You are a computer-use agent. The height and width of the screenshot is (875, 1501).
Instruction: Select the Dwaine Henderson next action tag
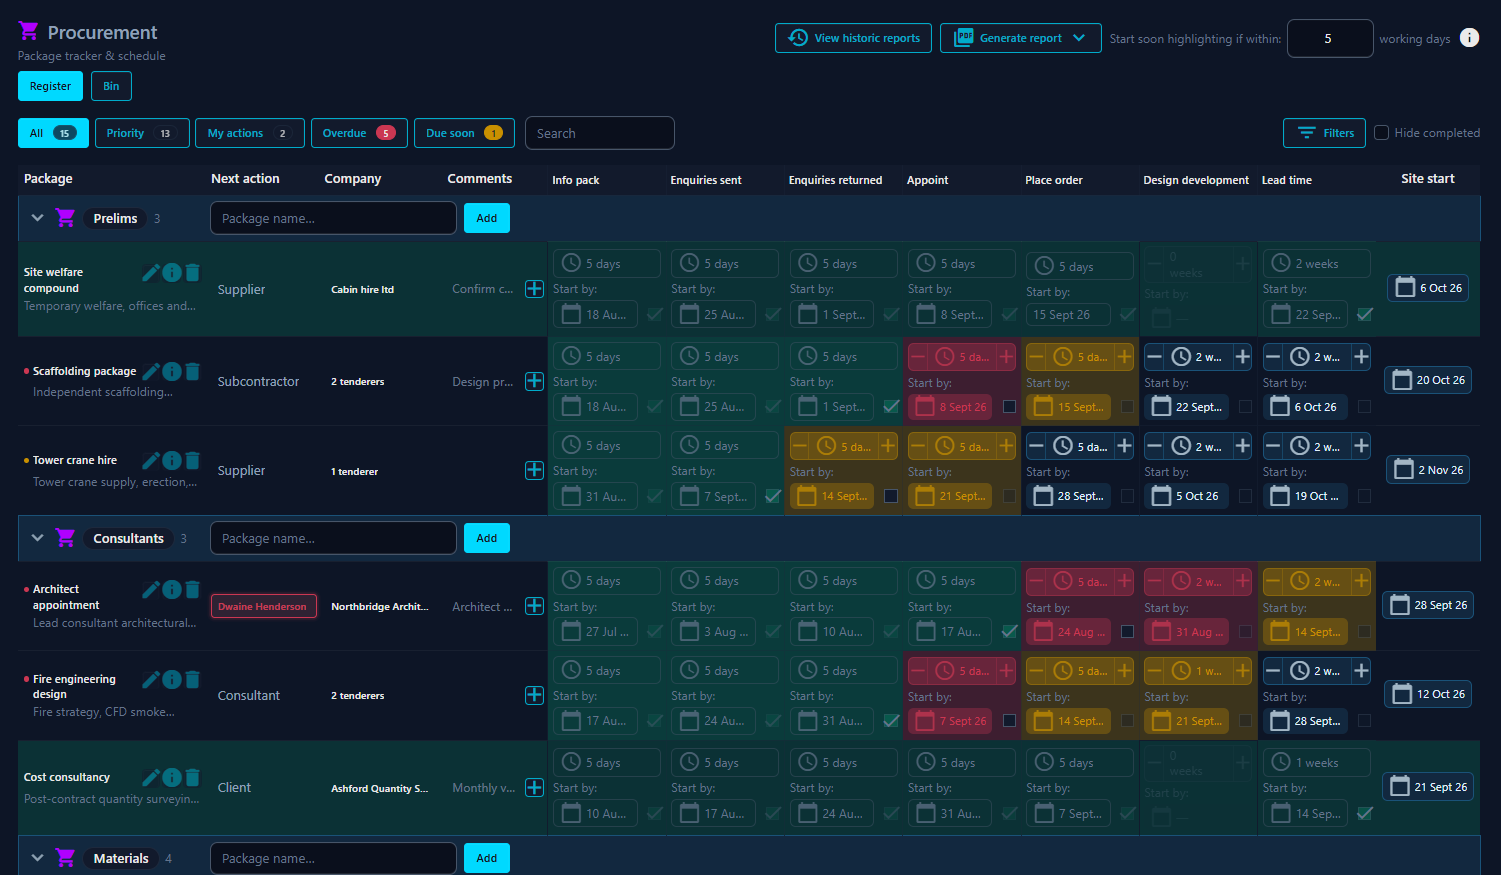click(x=264, y=606)
